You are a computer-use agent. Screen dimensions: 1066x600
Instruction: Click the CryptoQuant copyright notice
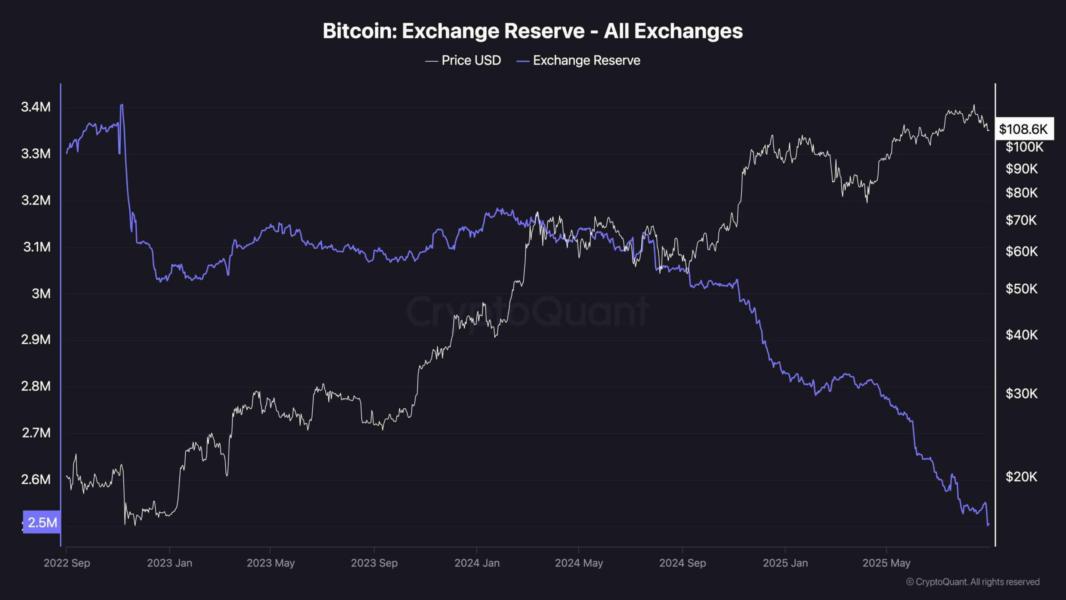click(x=973, y=582)
